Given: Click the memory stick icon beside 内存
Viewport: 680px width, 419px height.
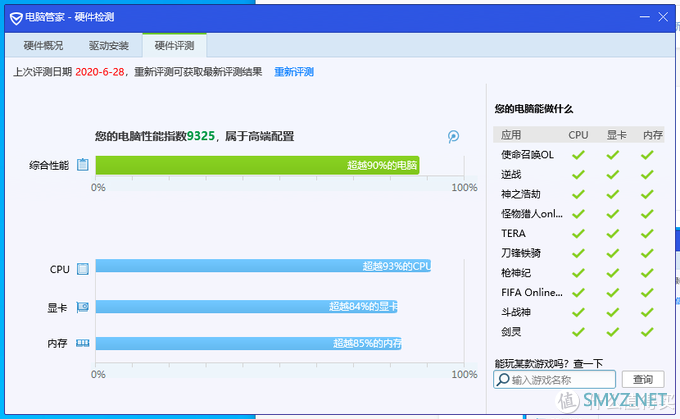Looking at the screenshot, I should [x=82, y=343].
